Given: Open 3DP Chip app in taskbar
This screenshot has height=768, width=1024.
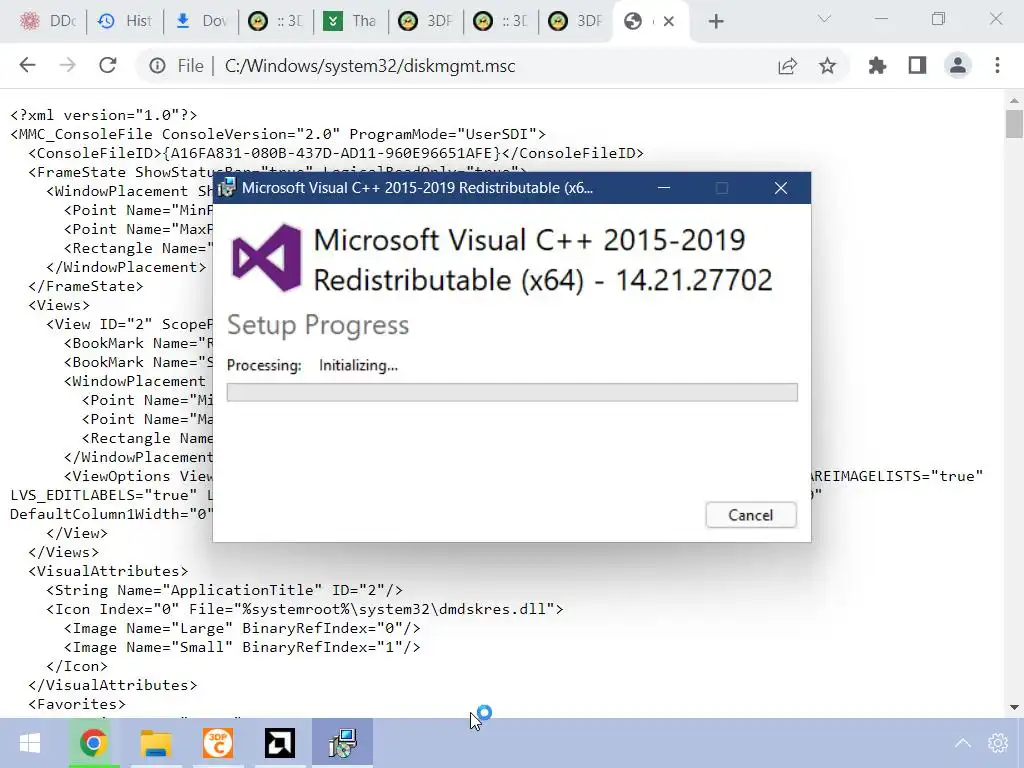Looking at the screenshot, I should (x=218, y=743).
